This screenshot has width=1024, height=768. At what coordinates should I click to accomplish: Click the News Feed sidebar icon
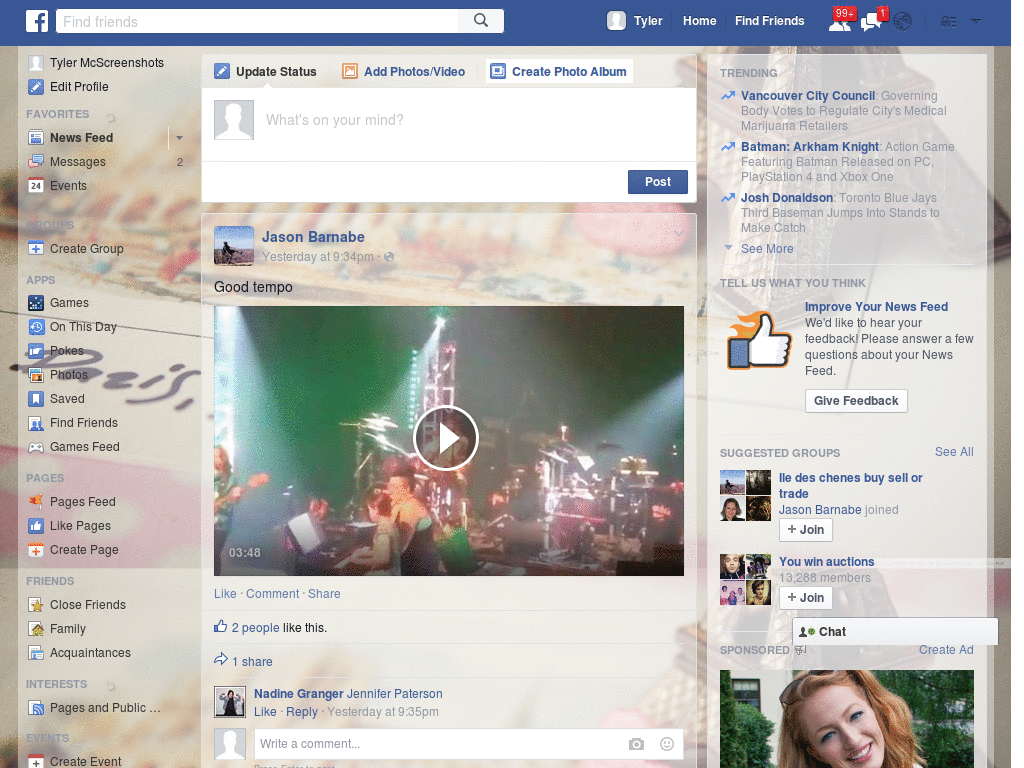coord(36,138)
